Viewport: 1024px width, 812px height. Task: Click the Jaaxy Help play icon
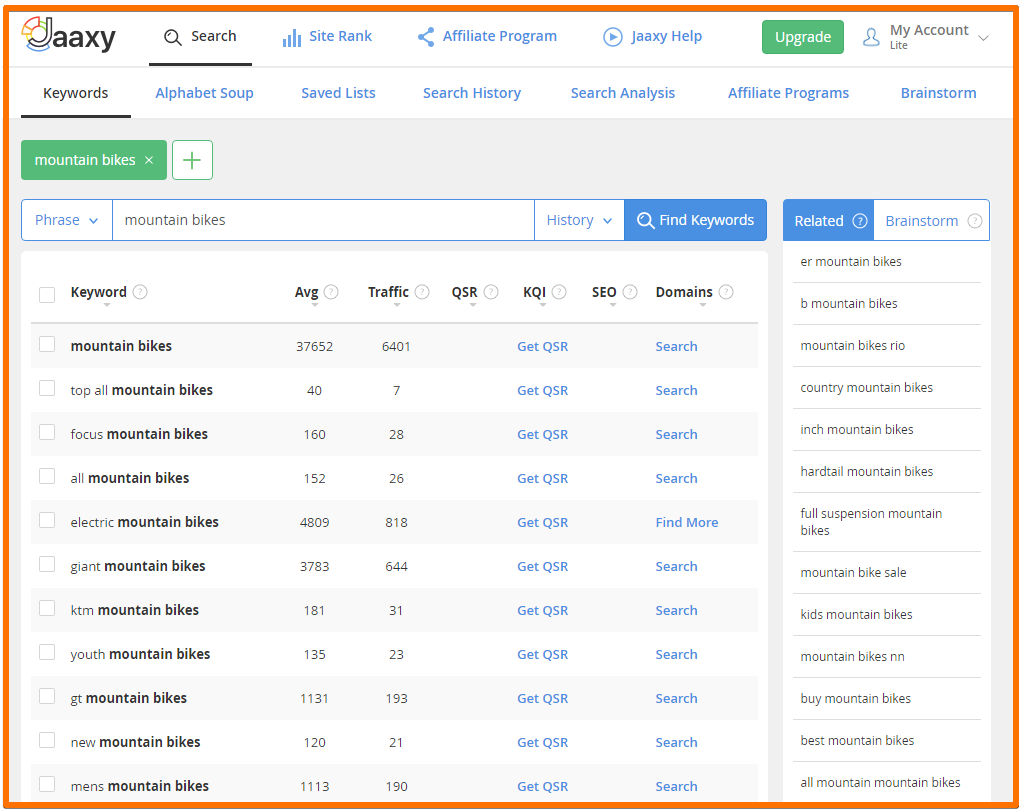[x=613, y=37]
